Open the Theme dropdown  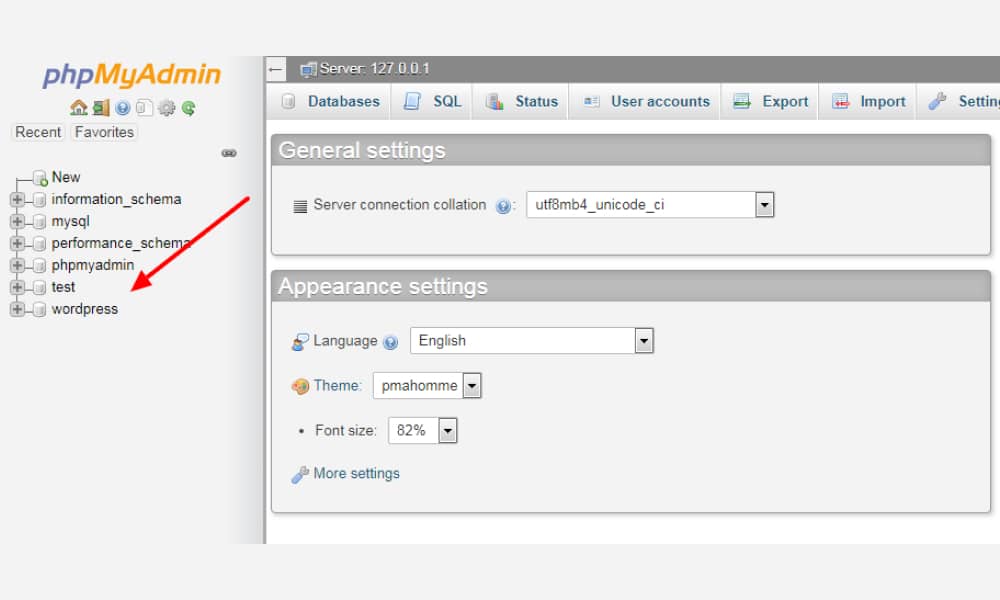coord(427,386)
